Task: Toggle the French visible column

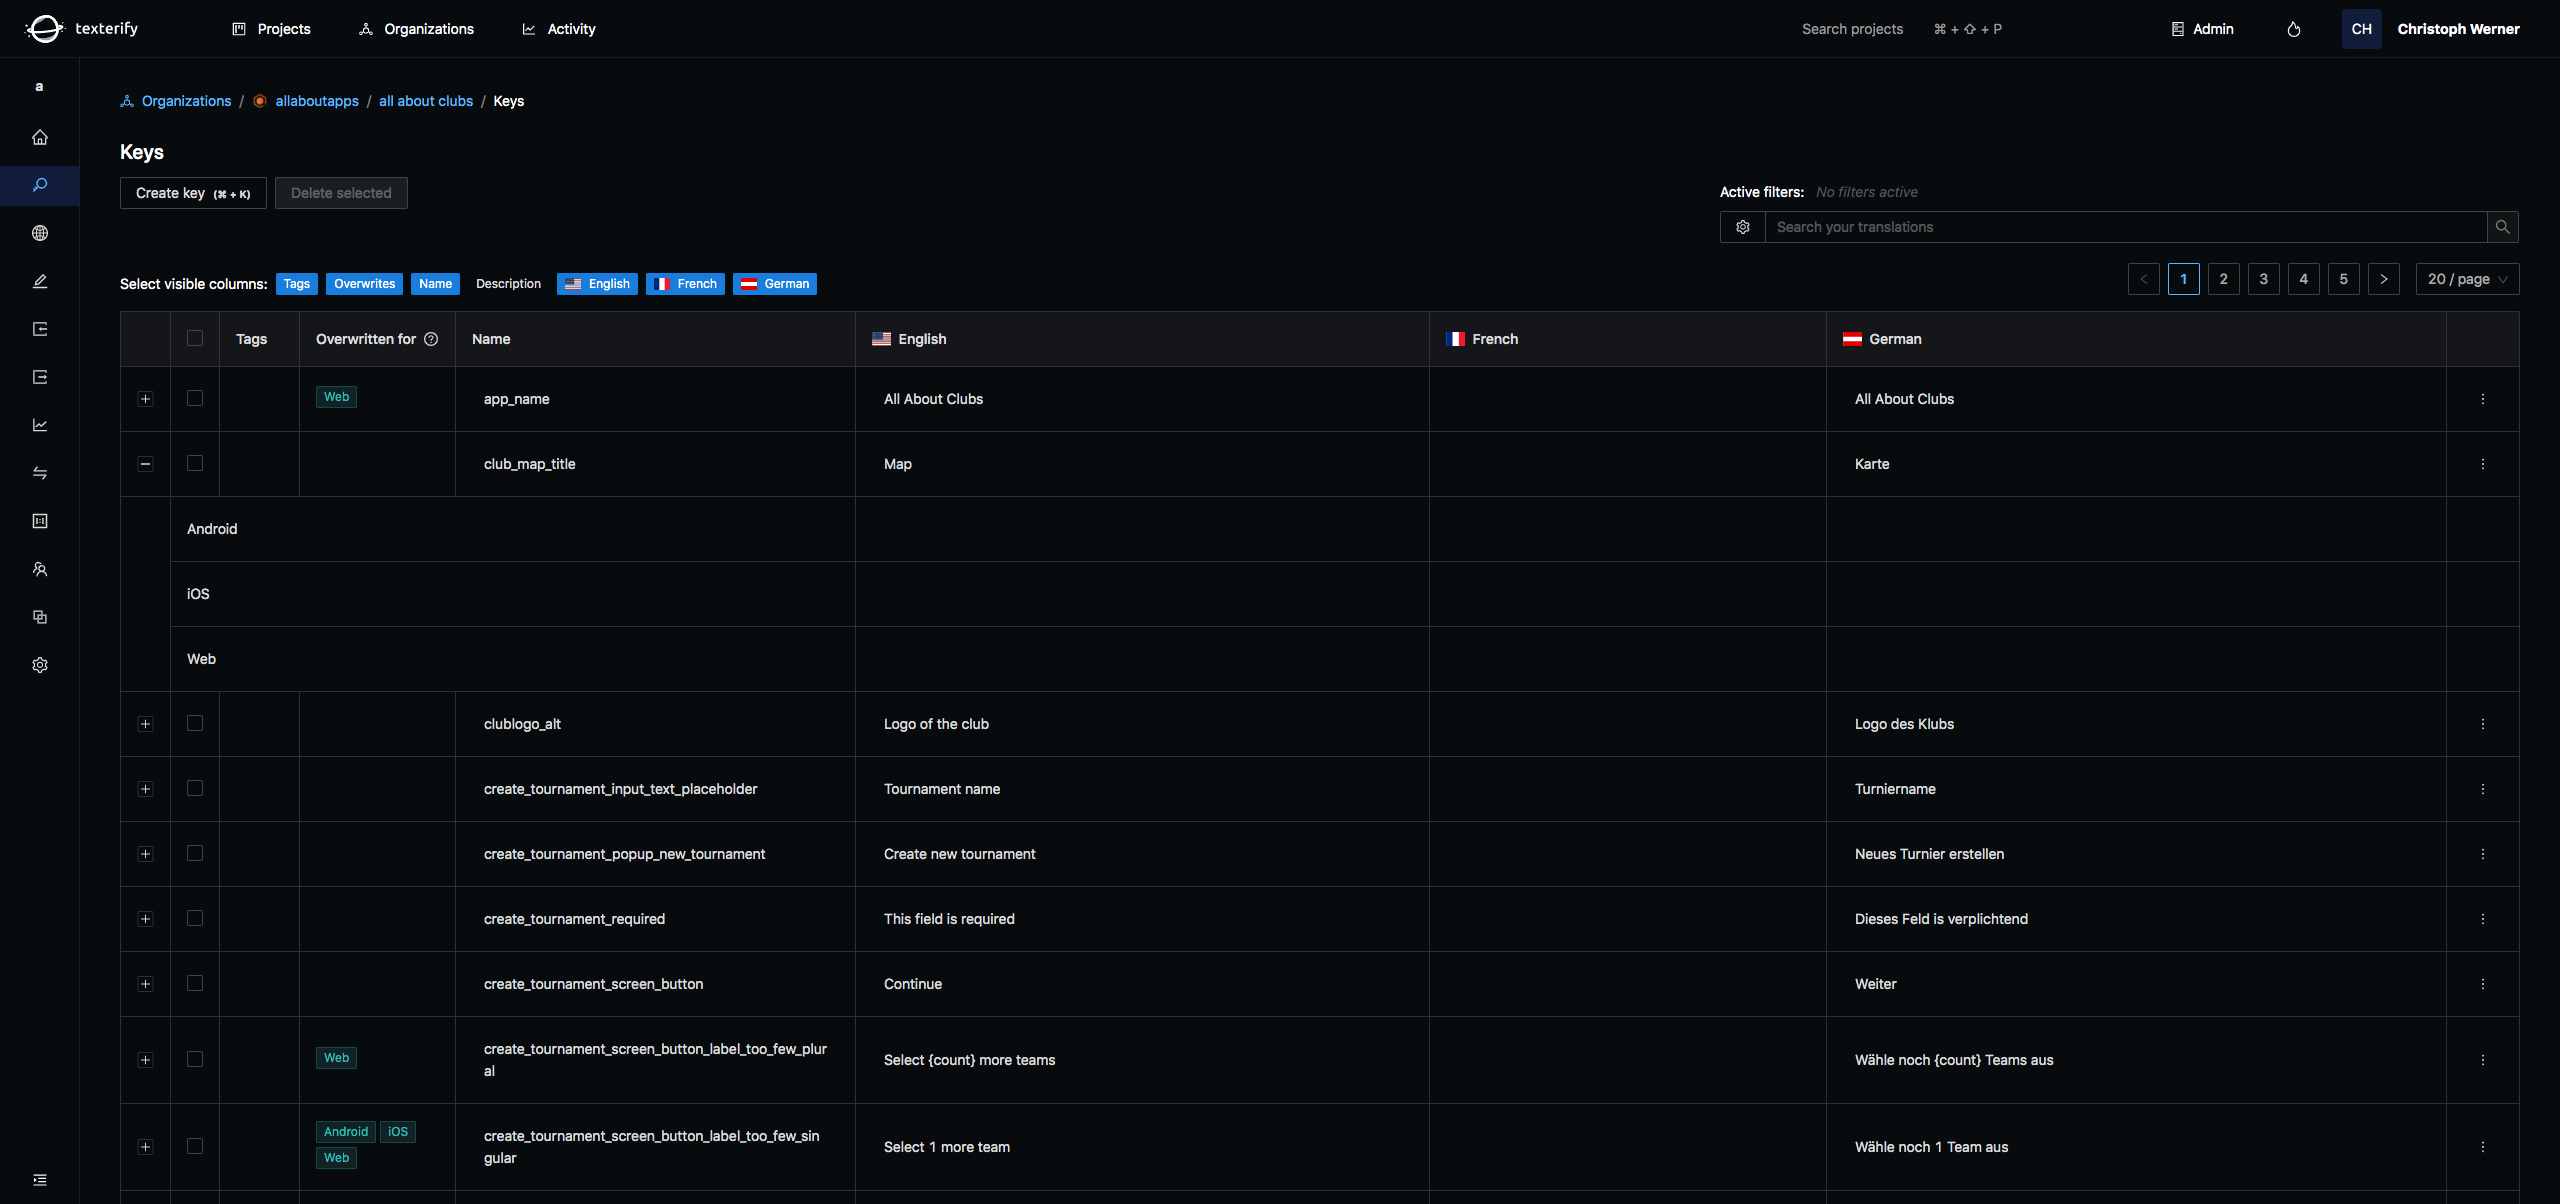Action: coord(686,284)
